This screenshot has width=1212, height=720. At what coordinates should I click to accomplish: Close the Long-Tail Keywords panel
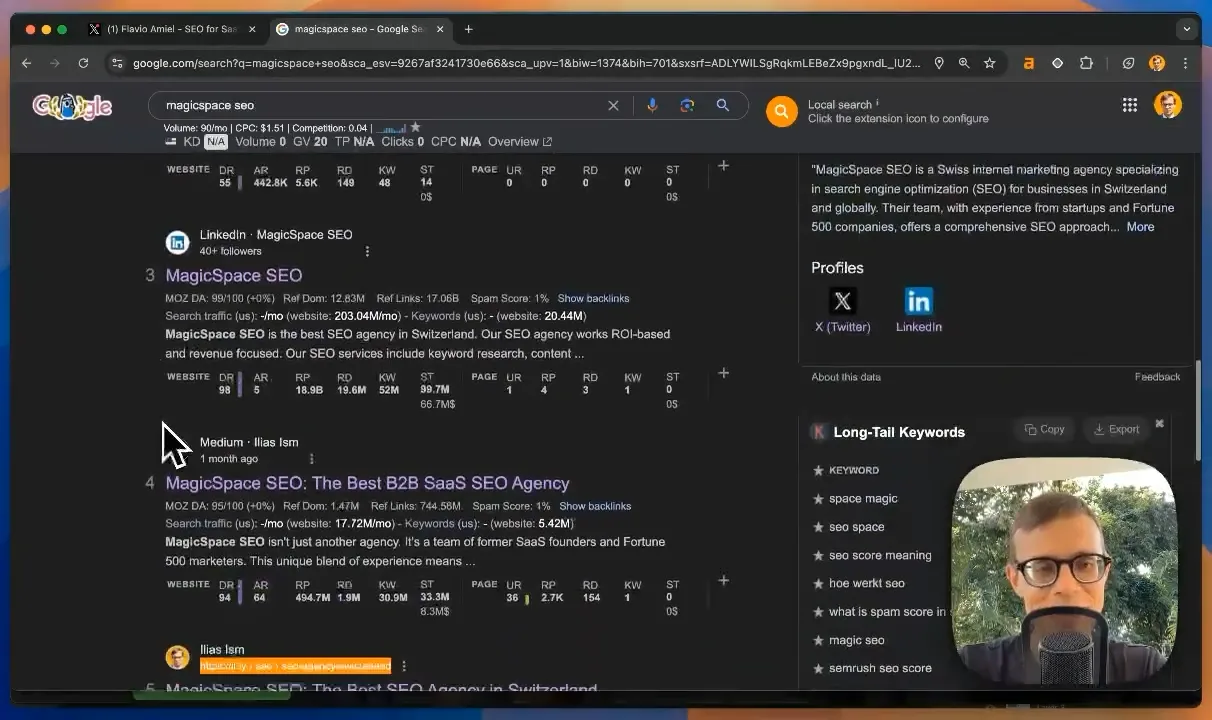1159,423
